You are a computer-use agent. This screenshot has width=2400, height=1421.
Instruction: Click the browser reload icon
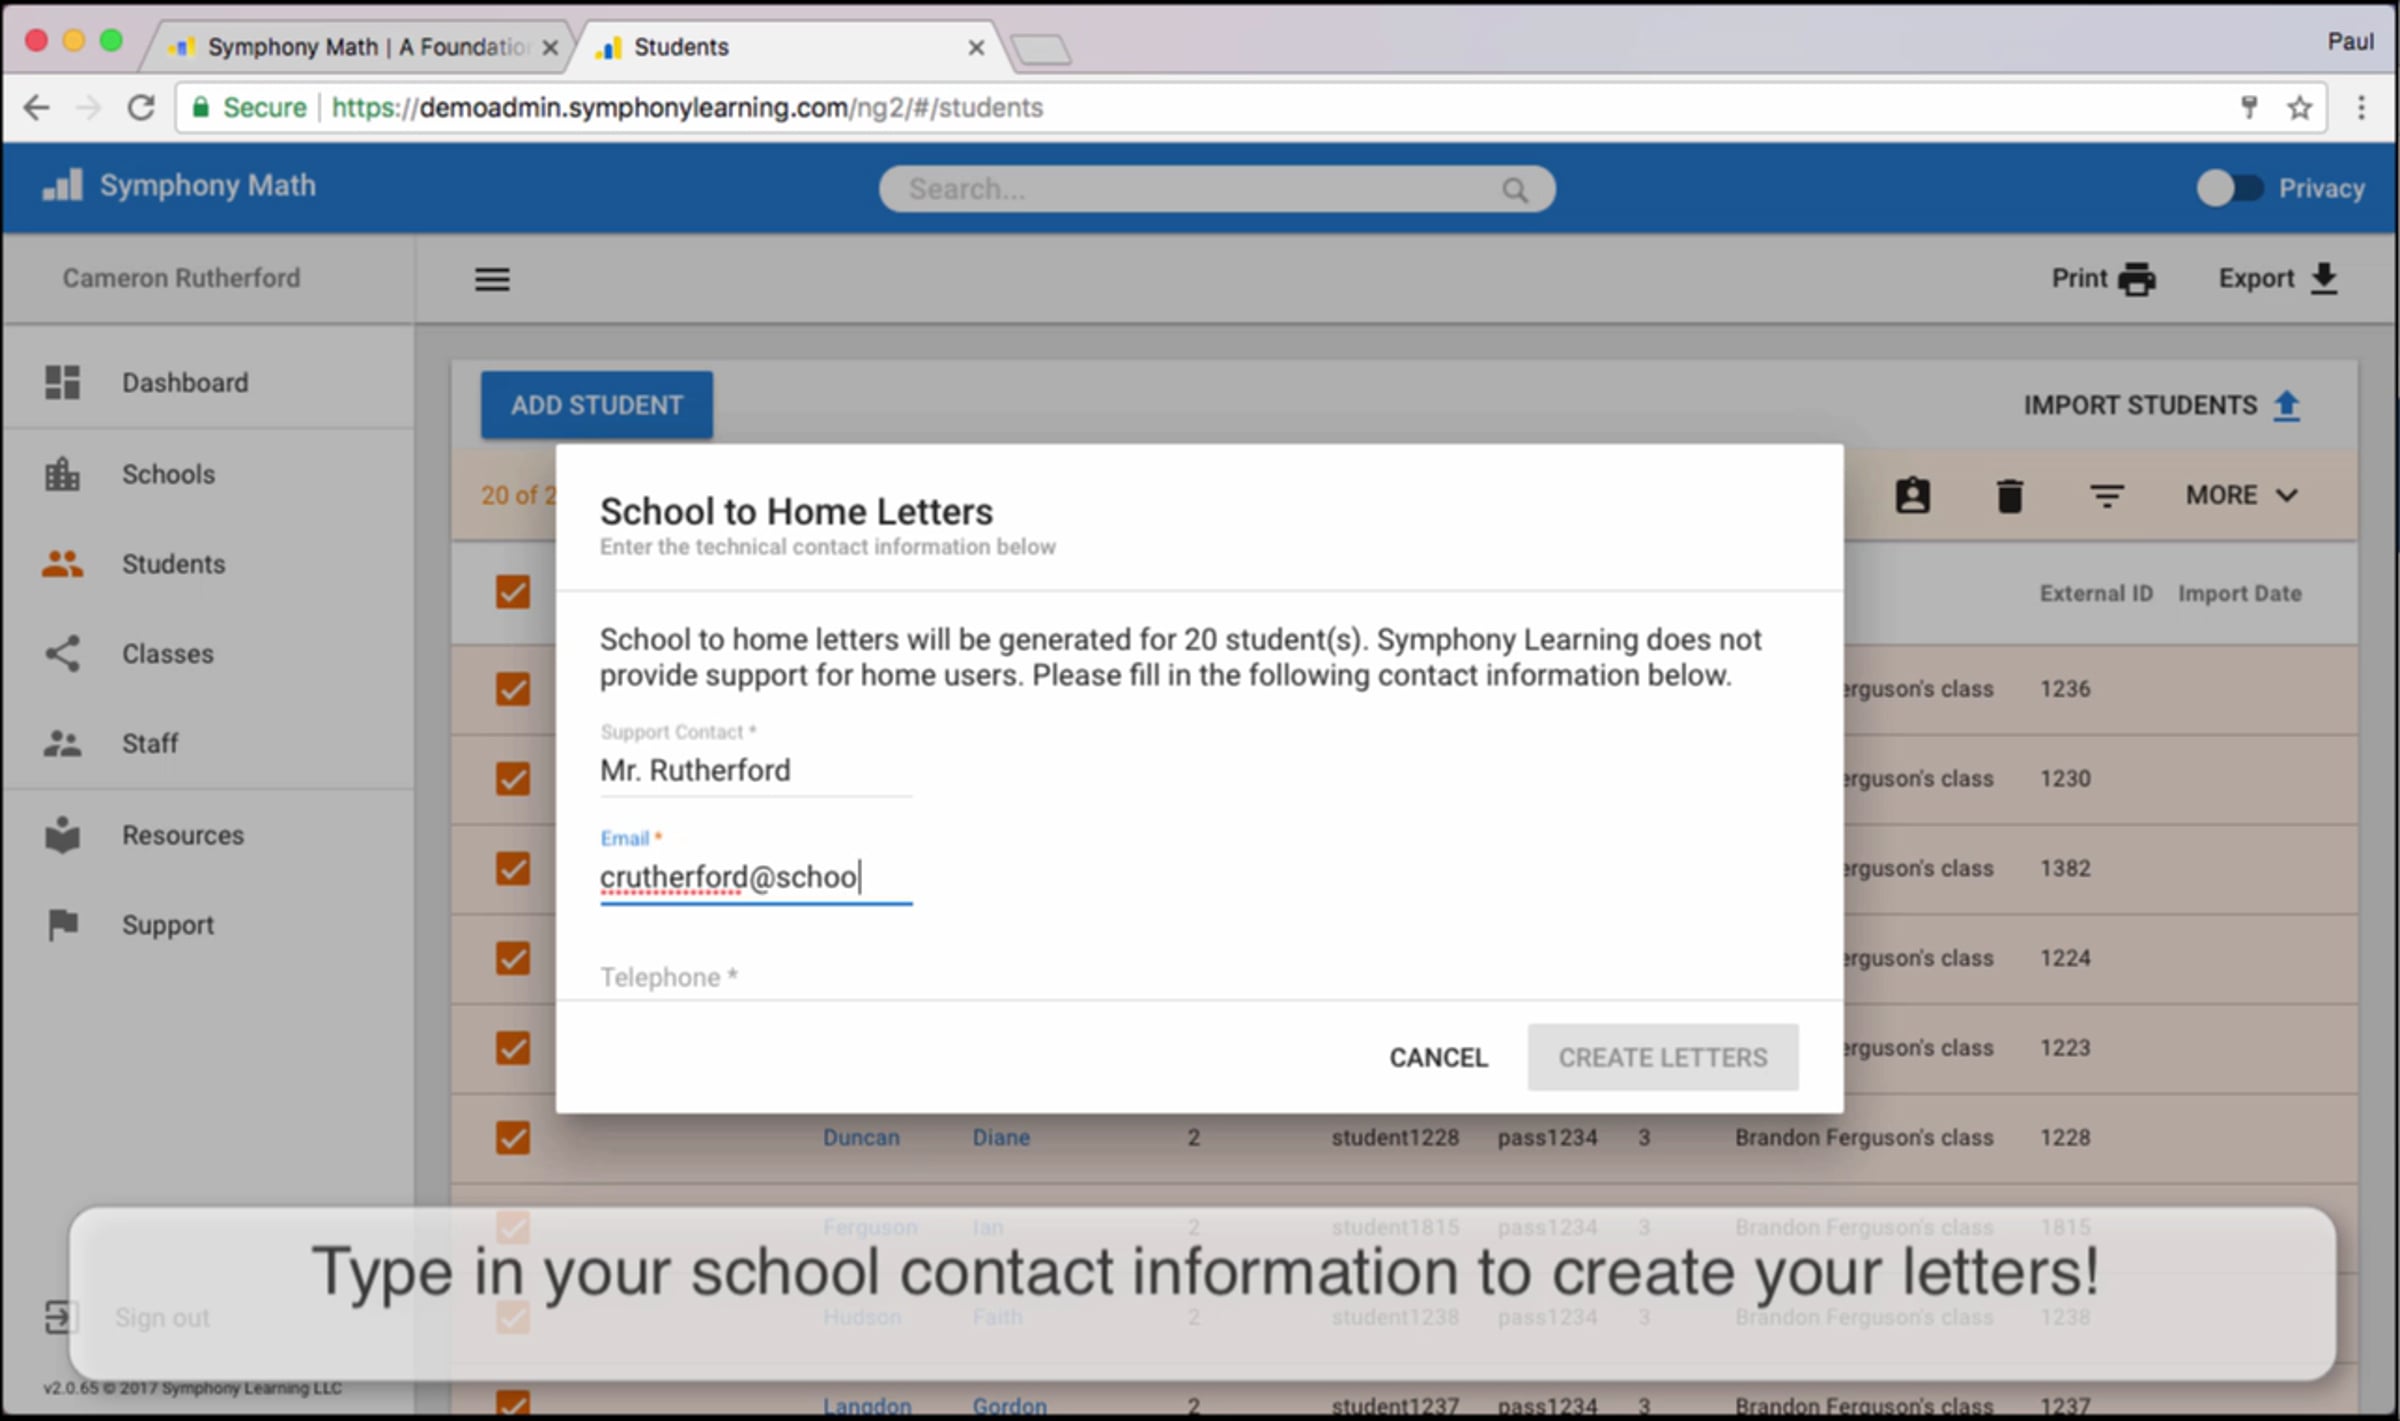coord(141,107)
